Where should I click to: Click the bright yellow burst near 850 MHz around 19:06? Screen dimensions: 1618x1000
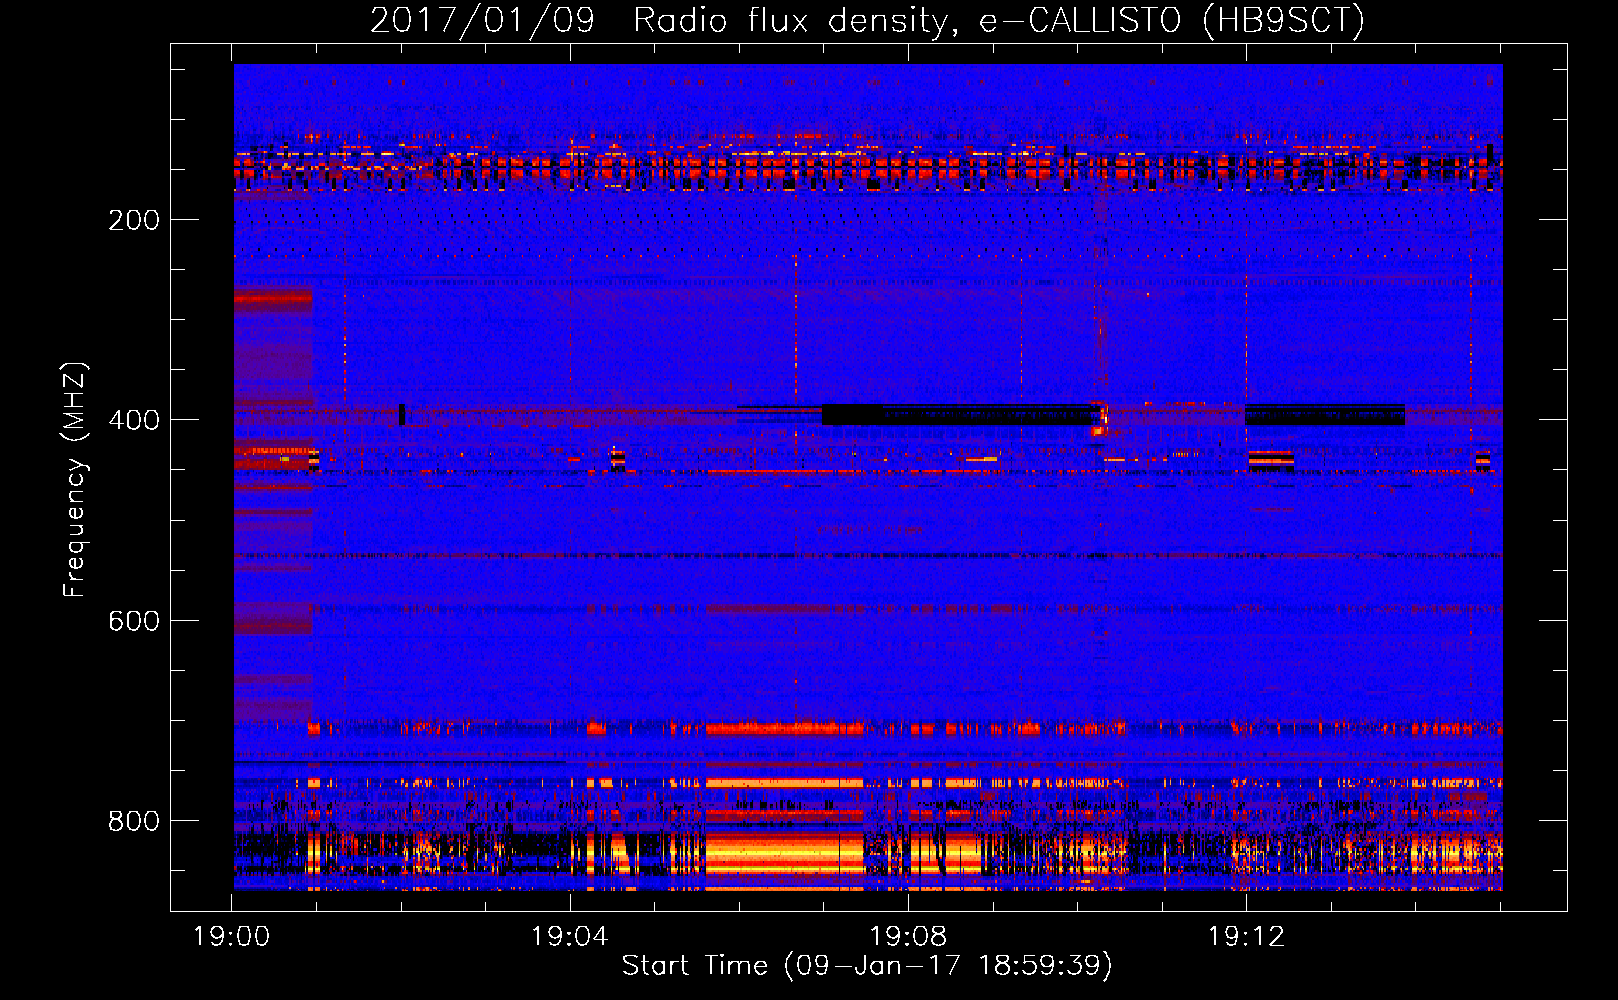(784, 855)
